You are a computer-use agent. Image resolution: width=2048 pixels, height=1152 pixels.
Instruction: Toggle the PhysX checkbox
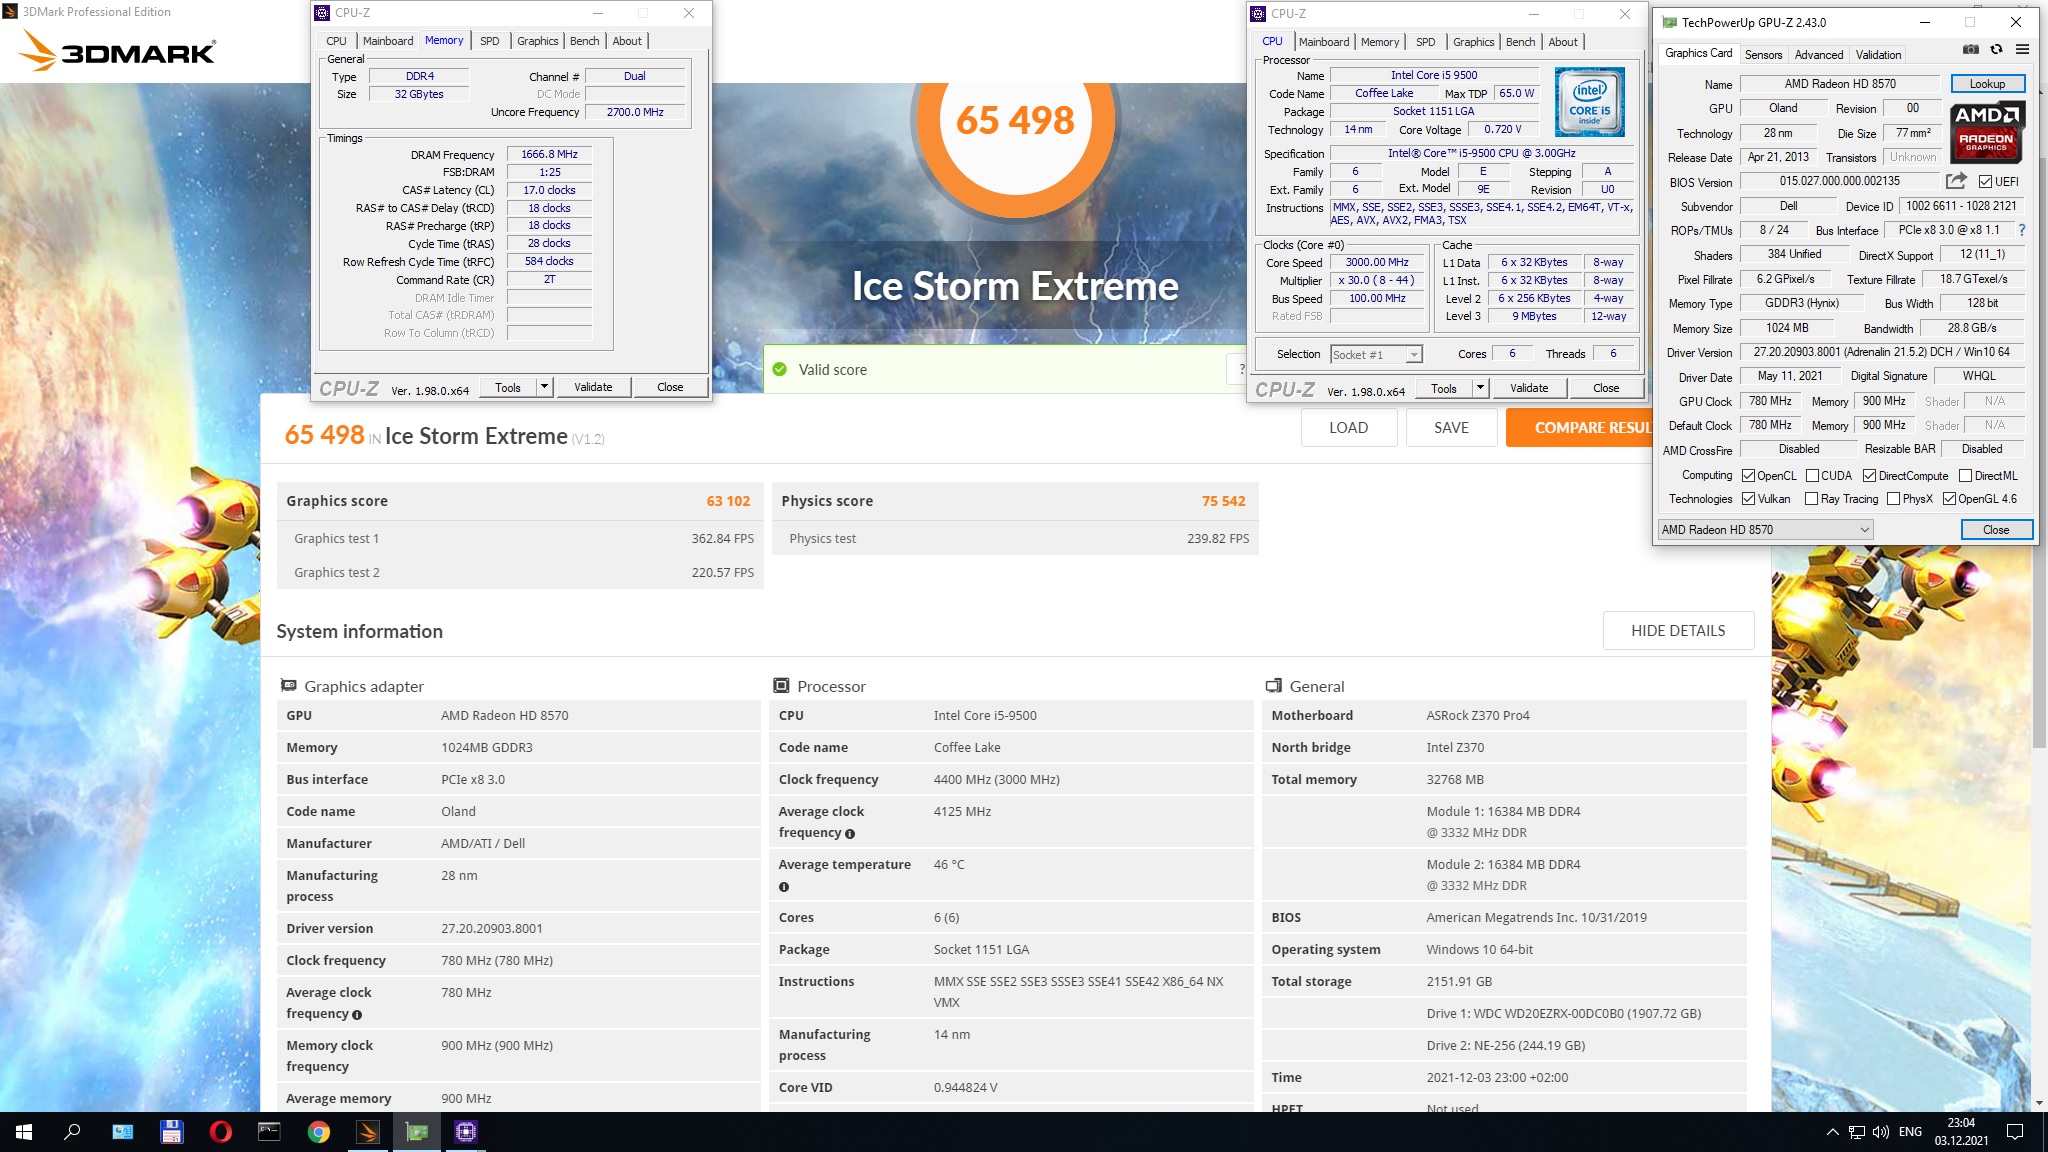pos(1893,499)
